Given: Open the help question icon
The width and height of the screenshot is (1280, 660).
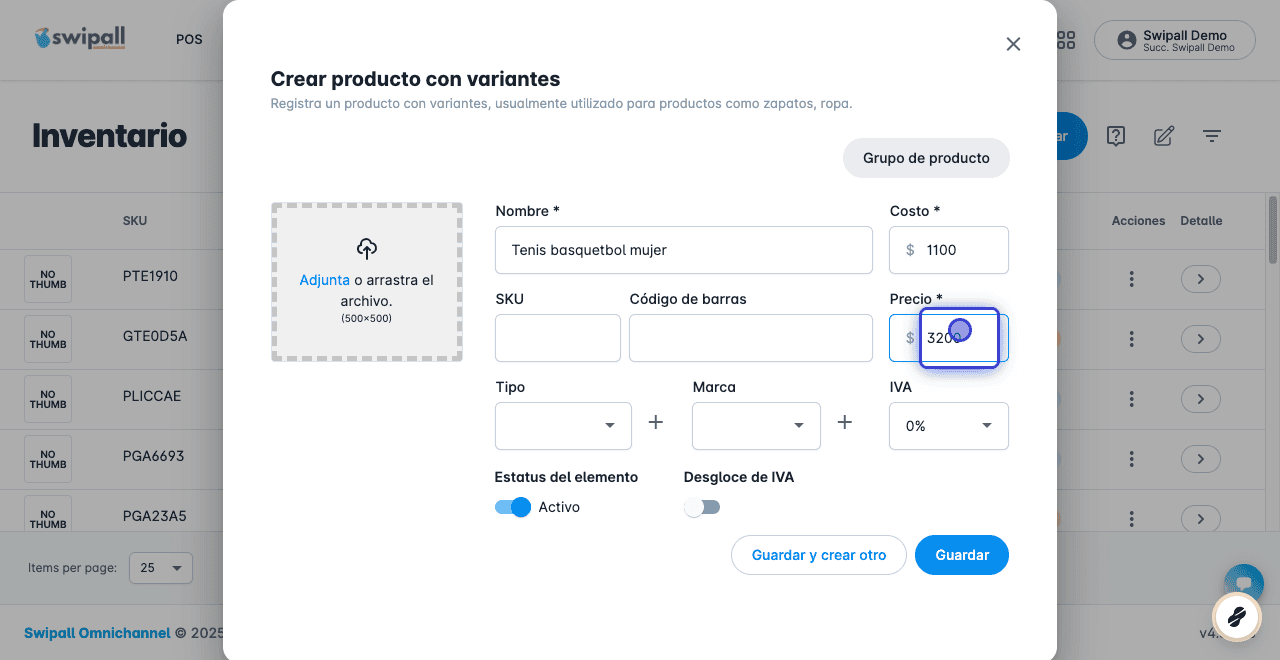Looking at the screenshot, I should click(1117, 136).
